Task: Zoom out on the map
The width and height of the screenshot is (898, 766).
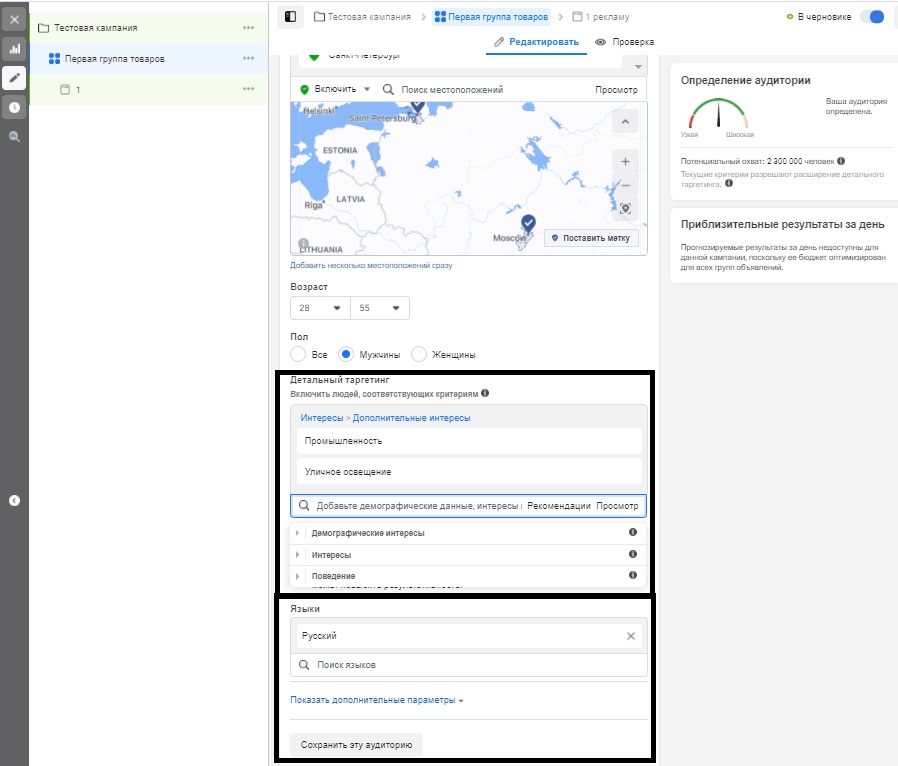Action: [625, 185]
